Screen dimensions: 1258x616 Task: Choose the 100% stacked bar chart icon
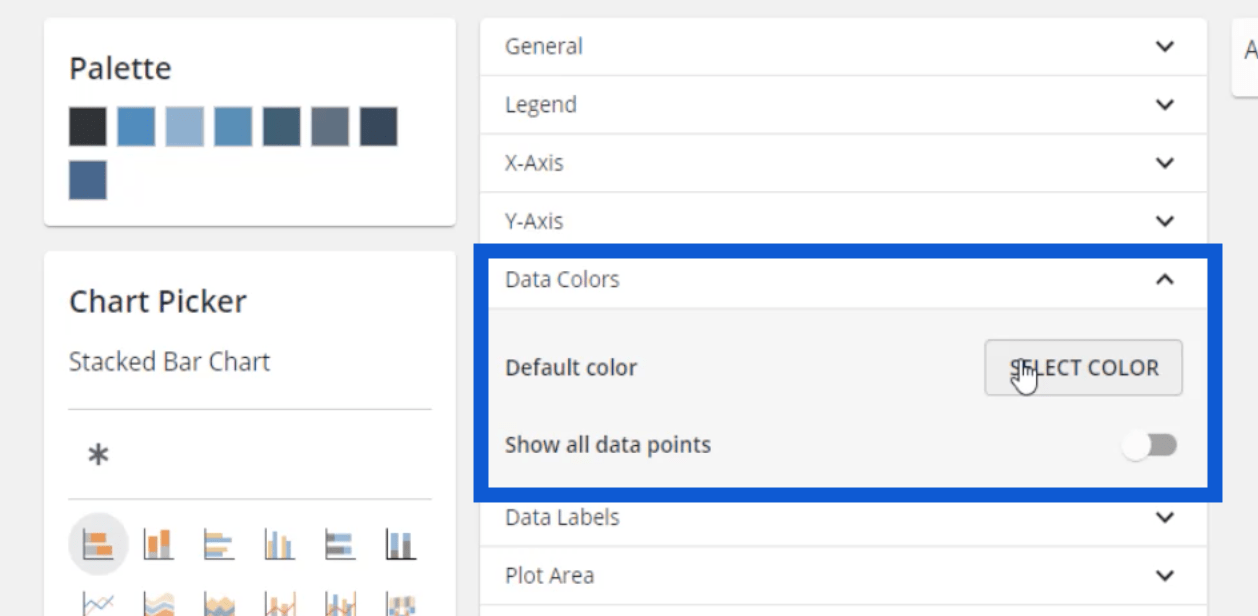click(339, 545)
